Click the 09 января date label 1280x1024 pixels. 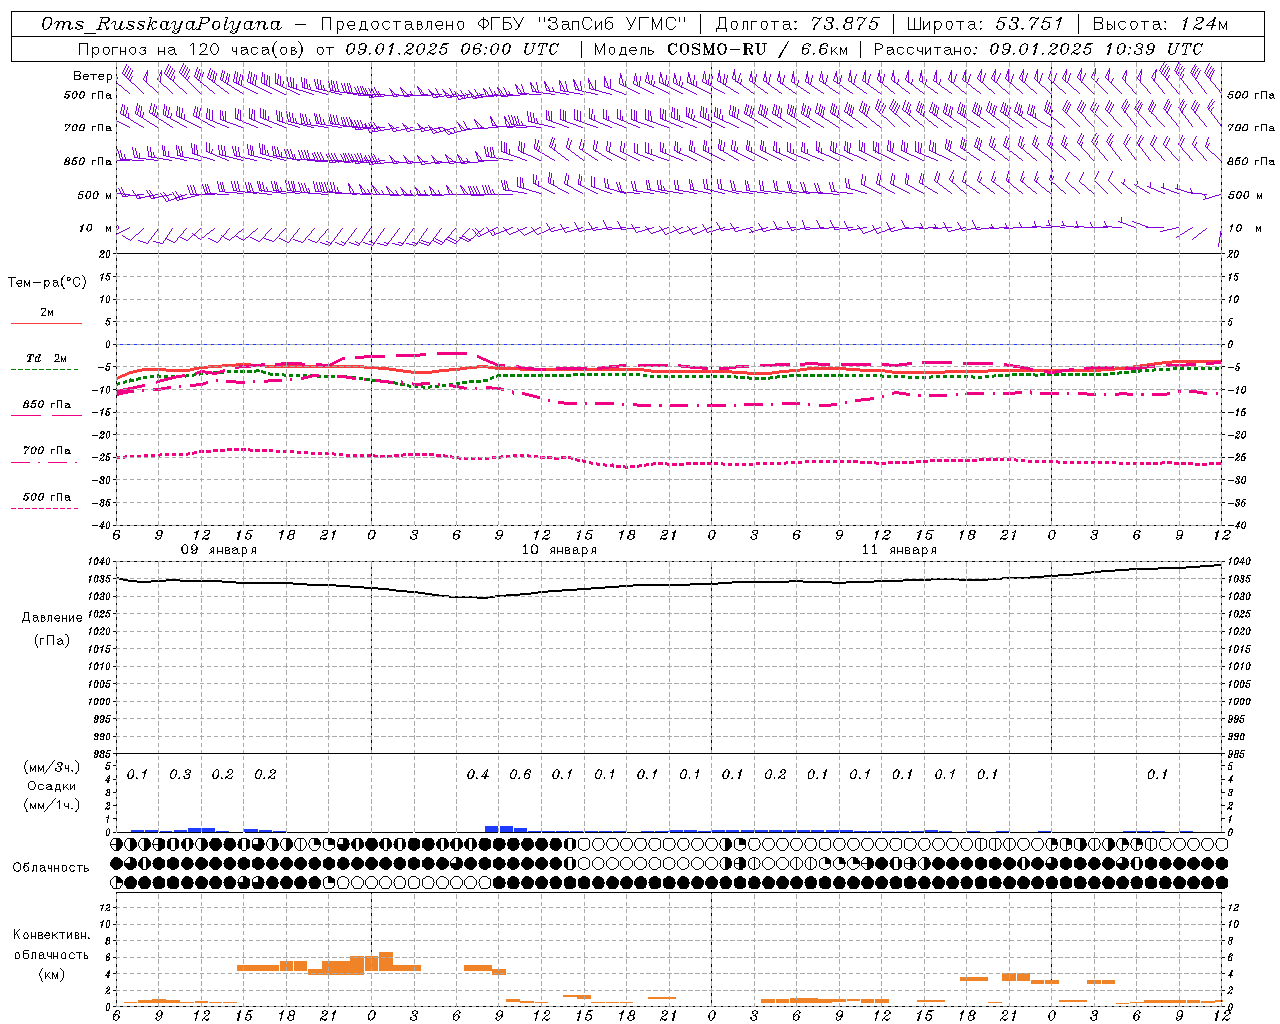218,550
